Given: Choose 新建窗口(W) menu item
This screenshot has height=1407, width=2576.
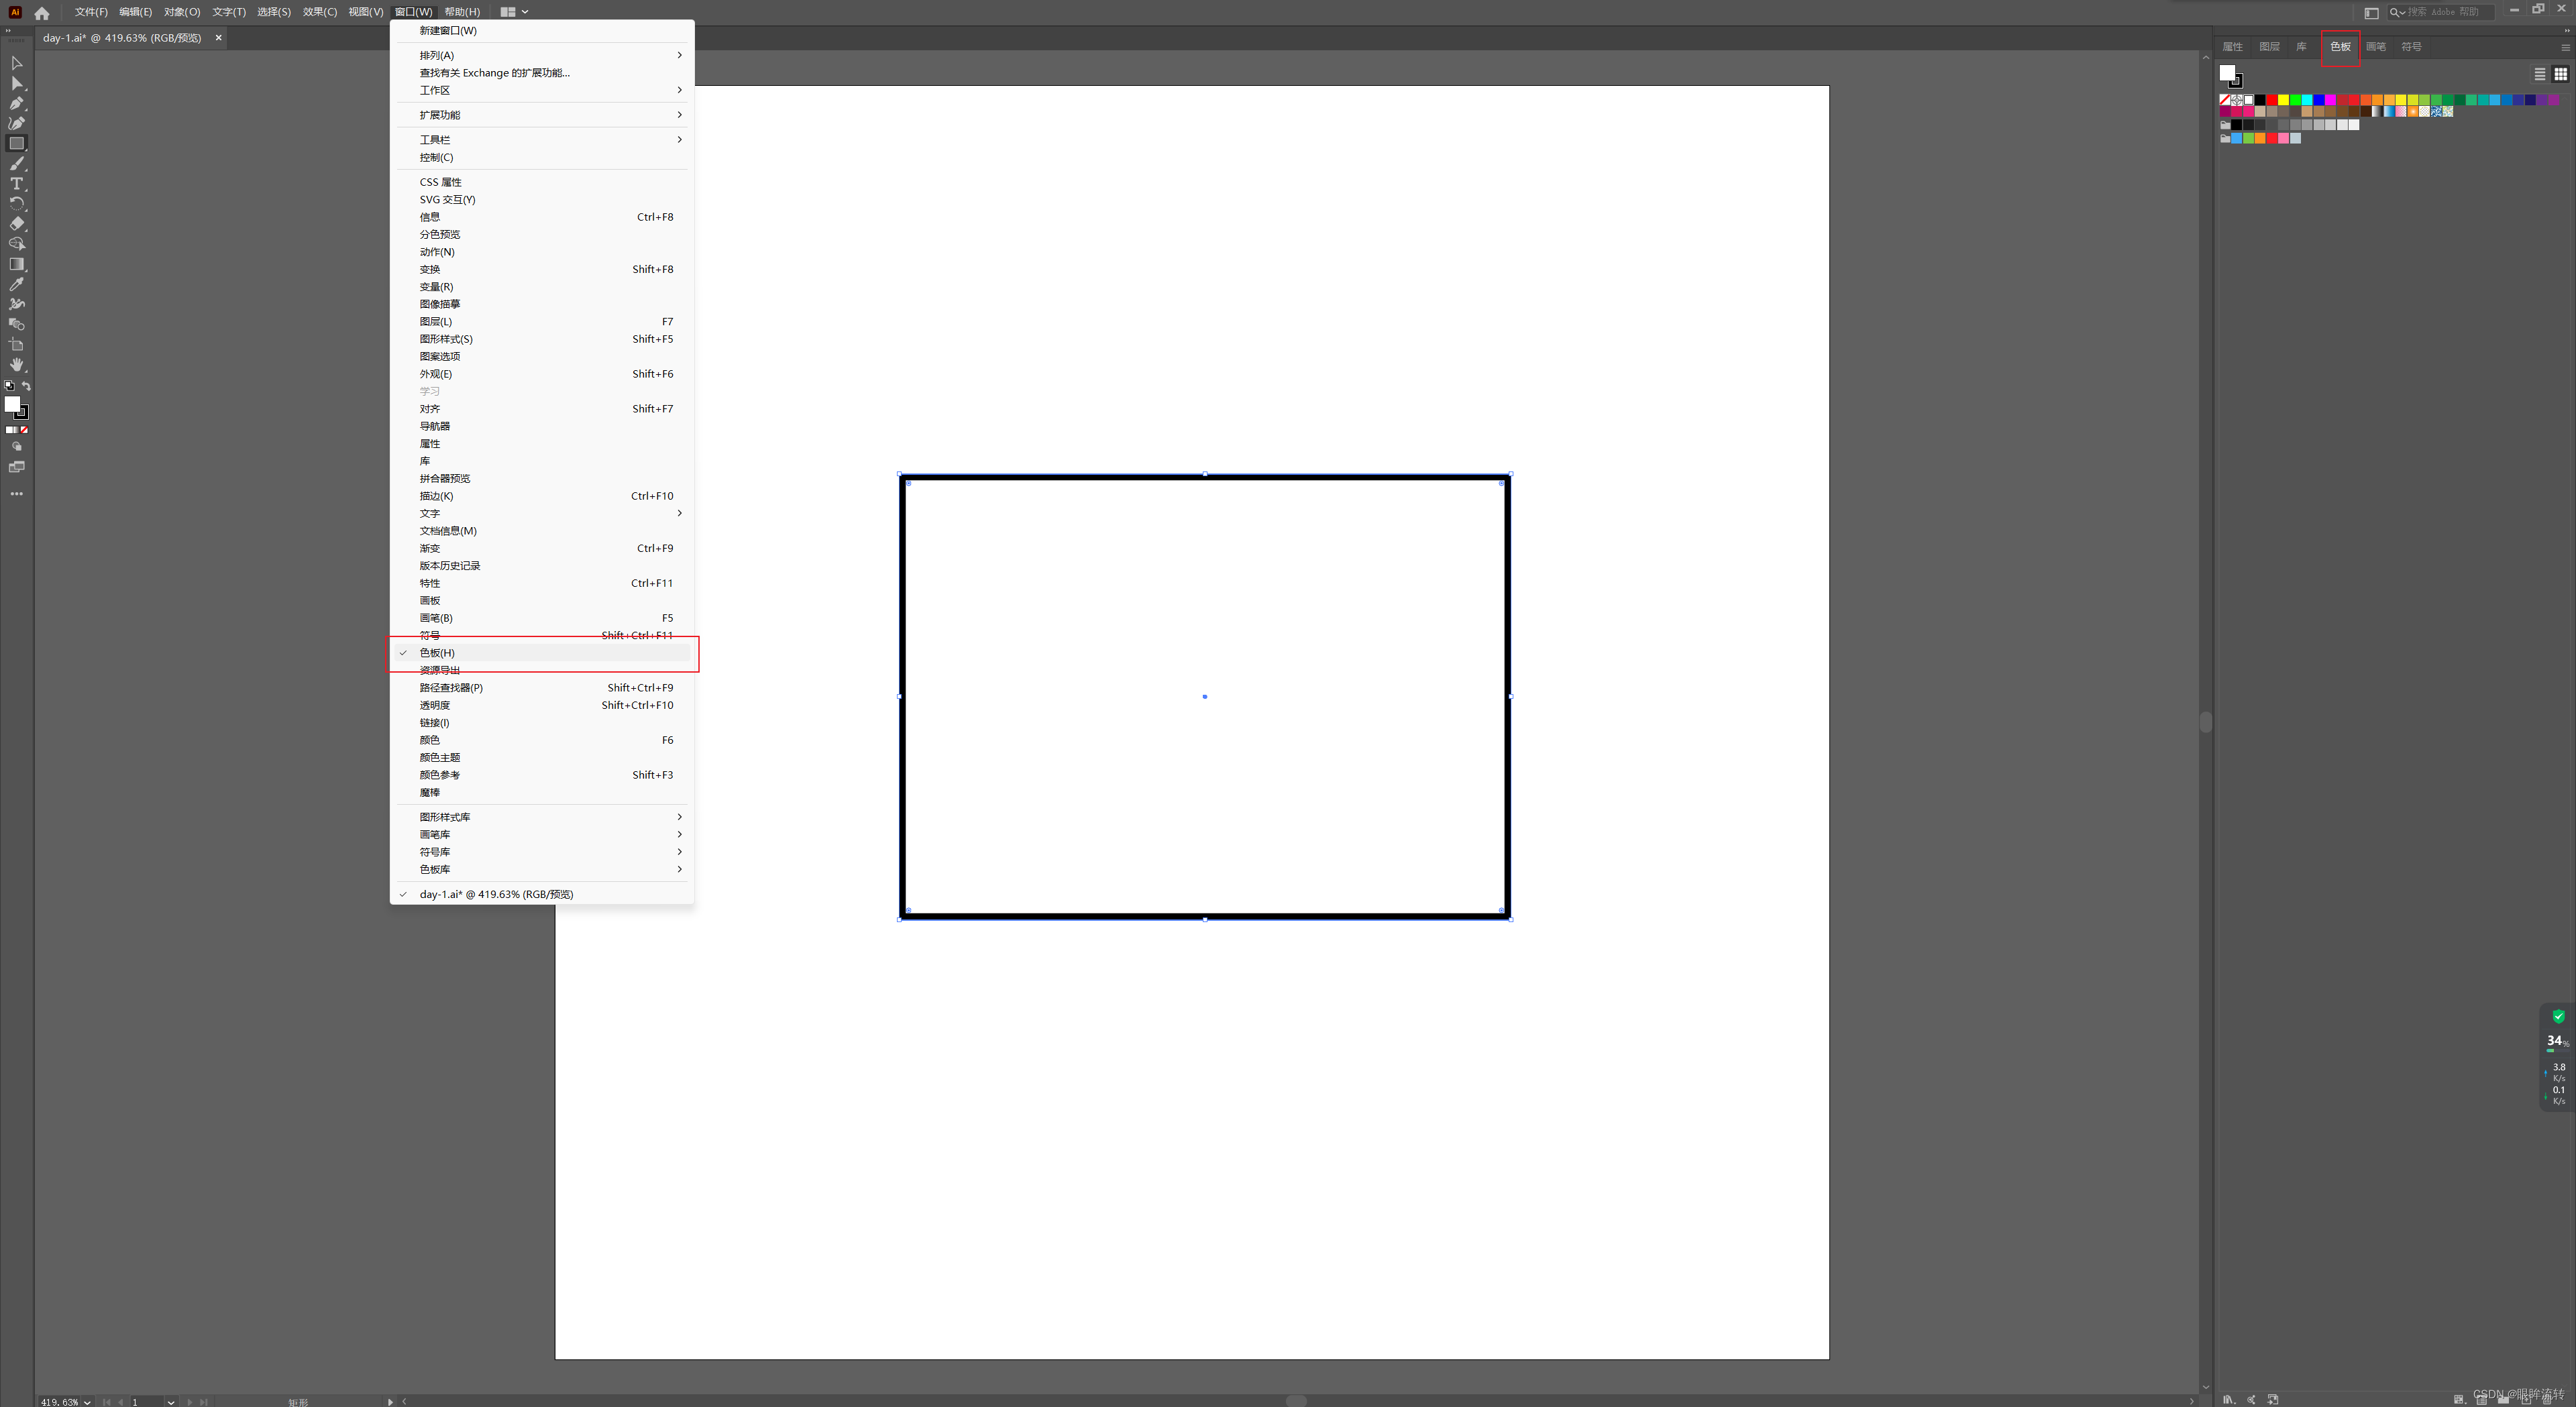Looking at the screenshot, I should click(543, 30).
